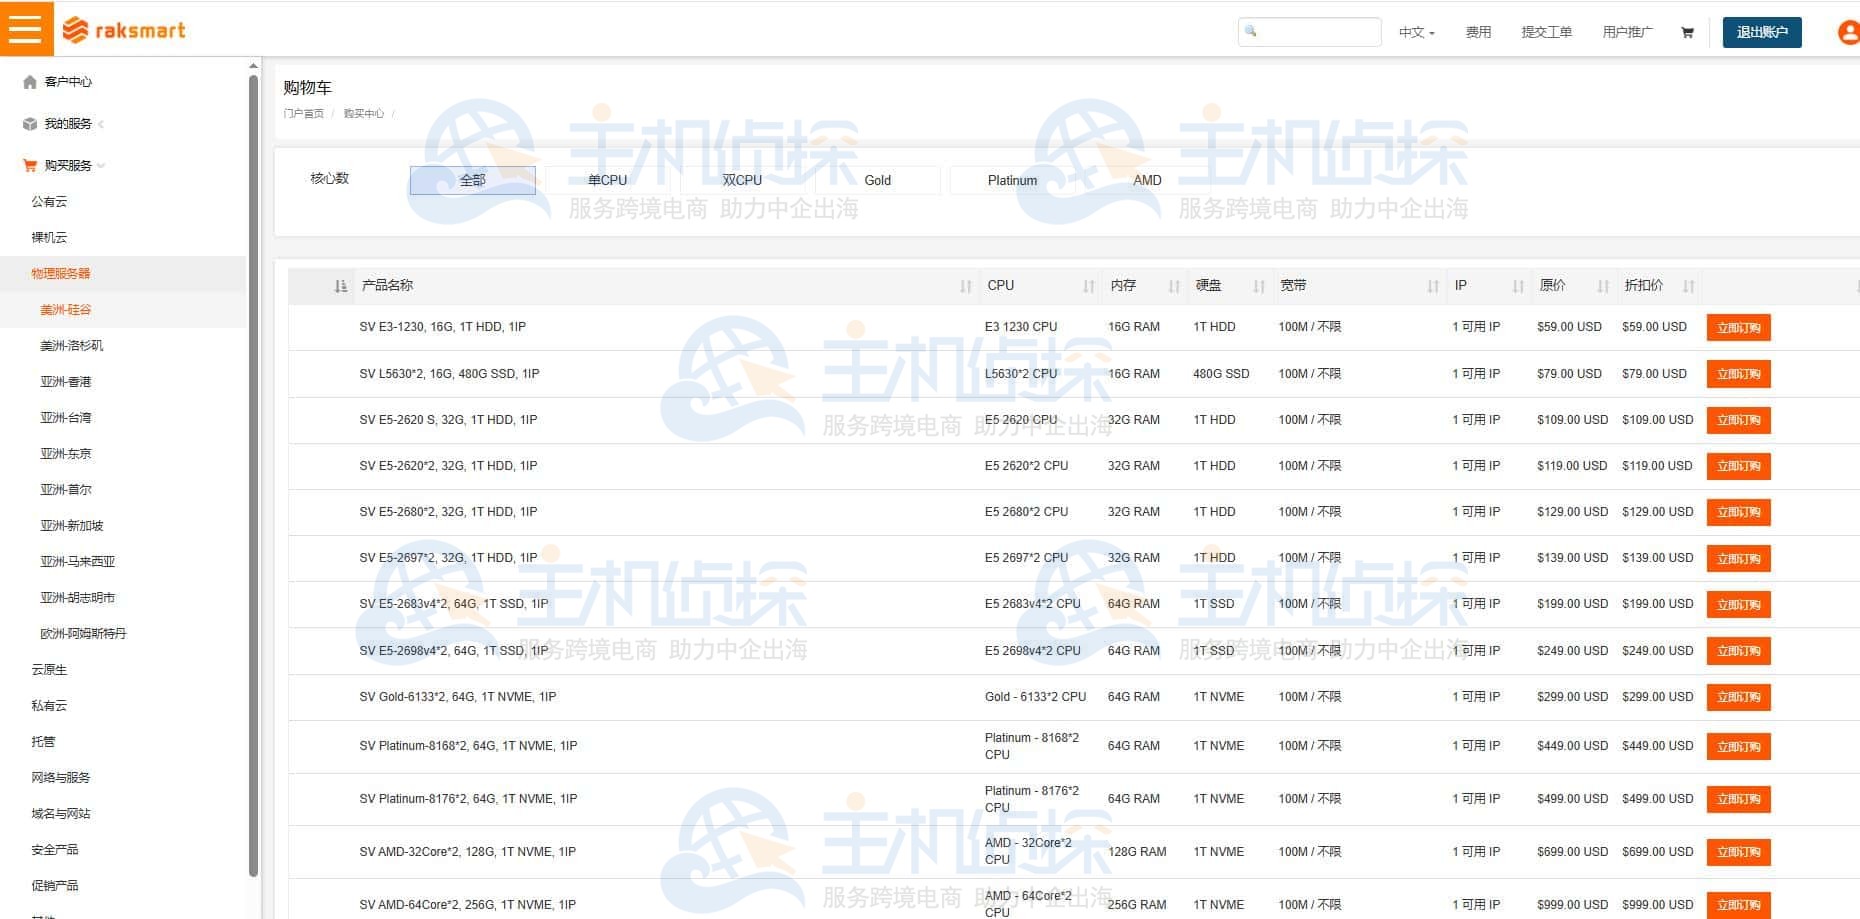Image resolution: width=1860 pixels, height=919 pixels.
Task: Collapse the 购买服务 section
Action: click(x=104, y=165)
